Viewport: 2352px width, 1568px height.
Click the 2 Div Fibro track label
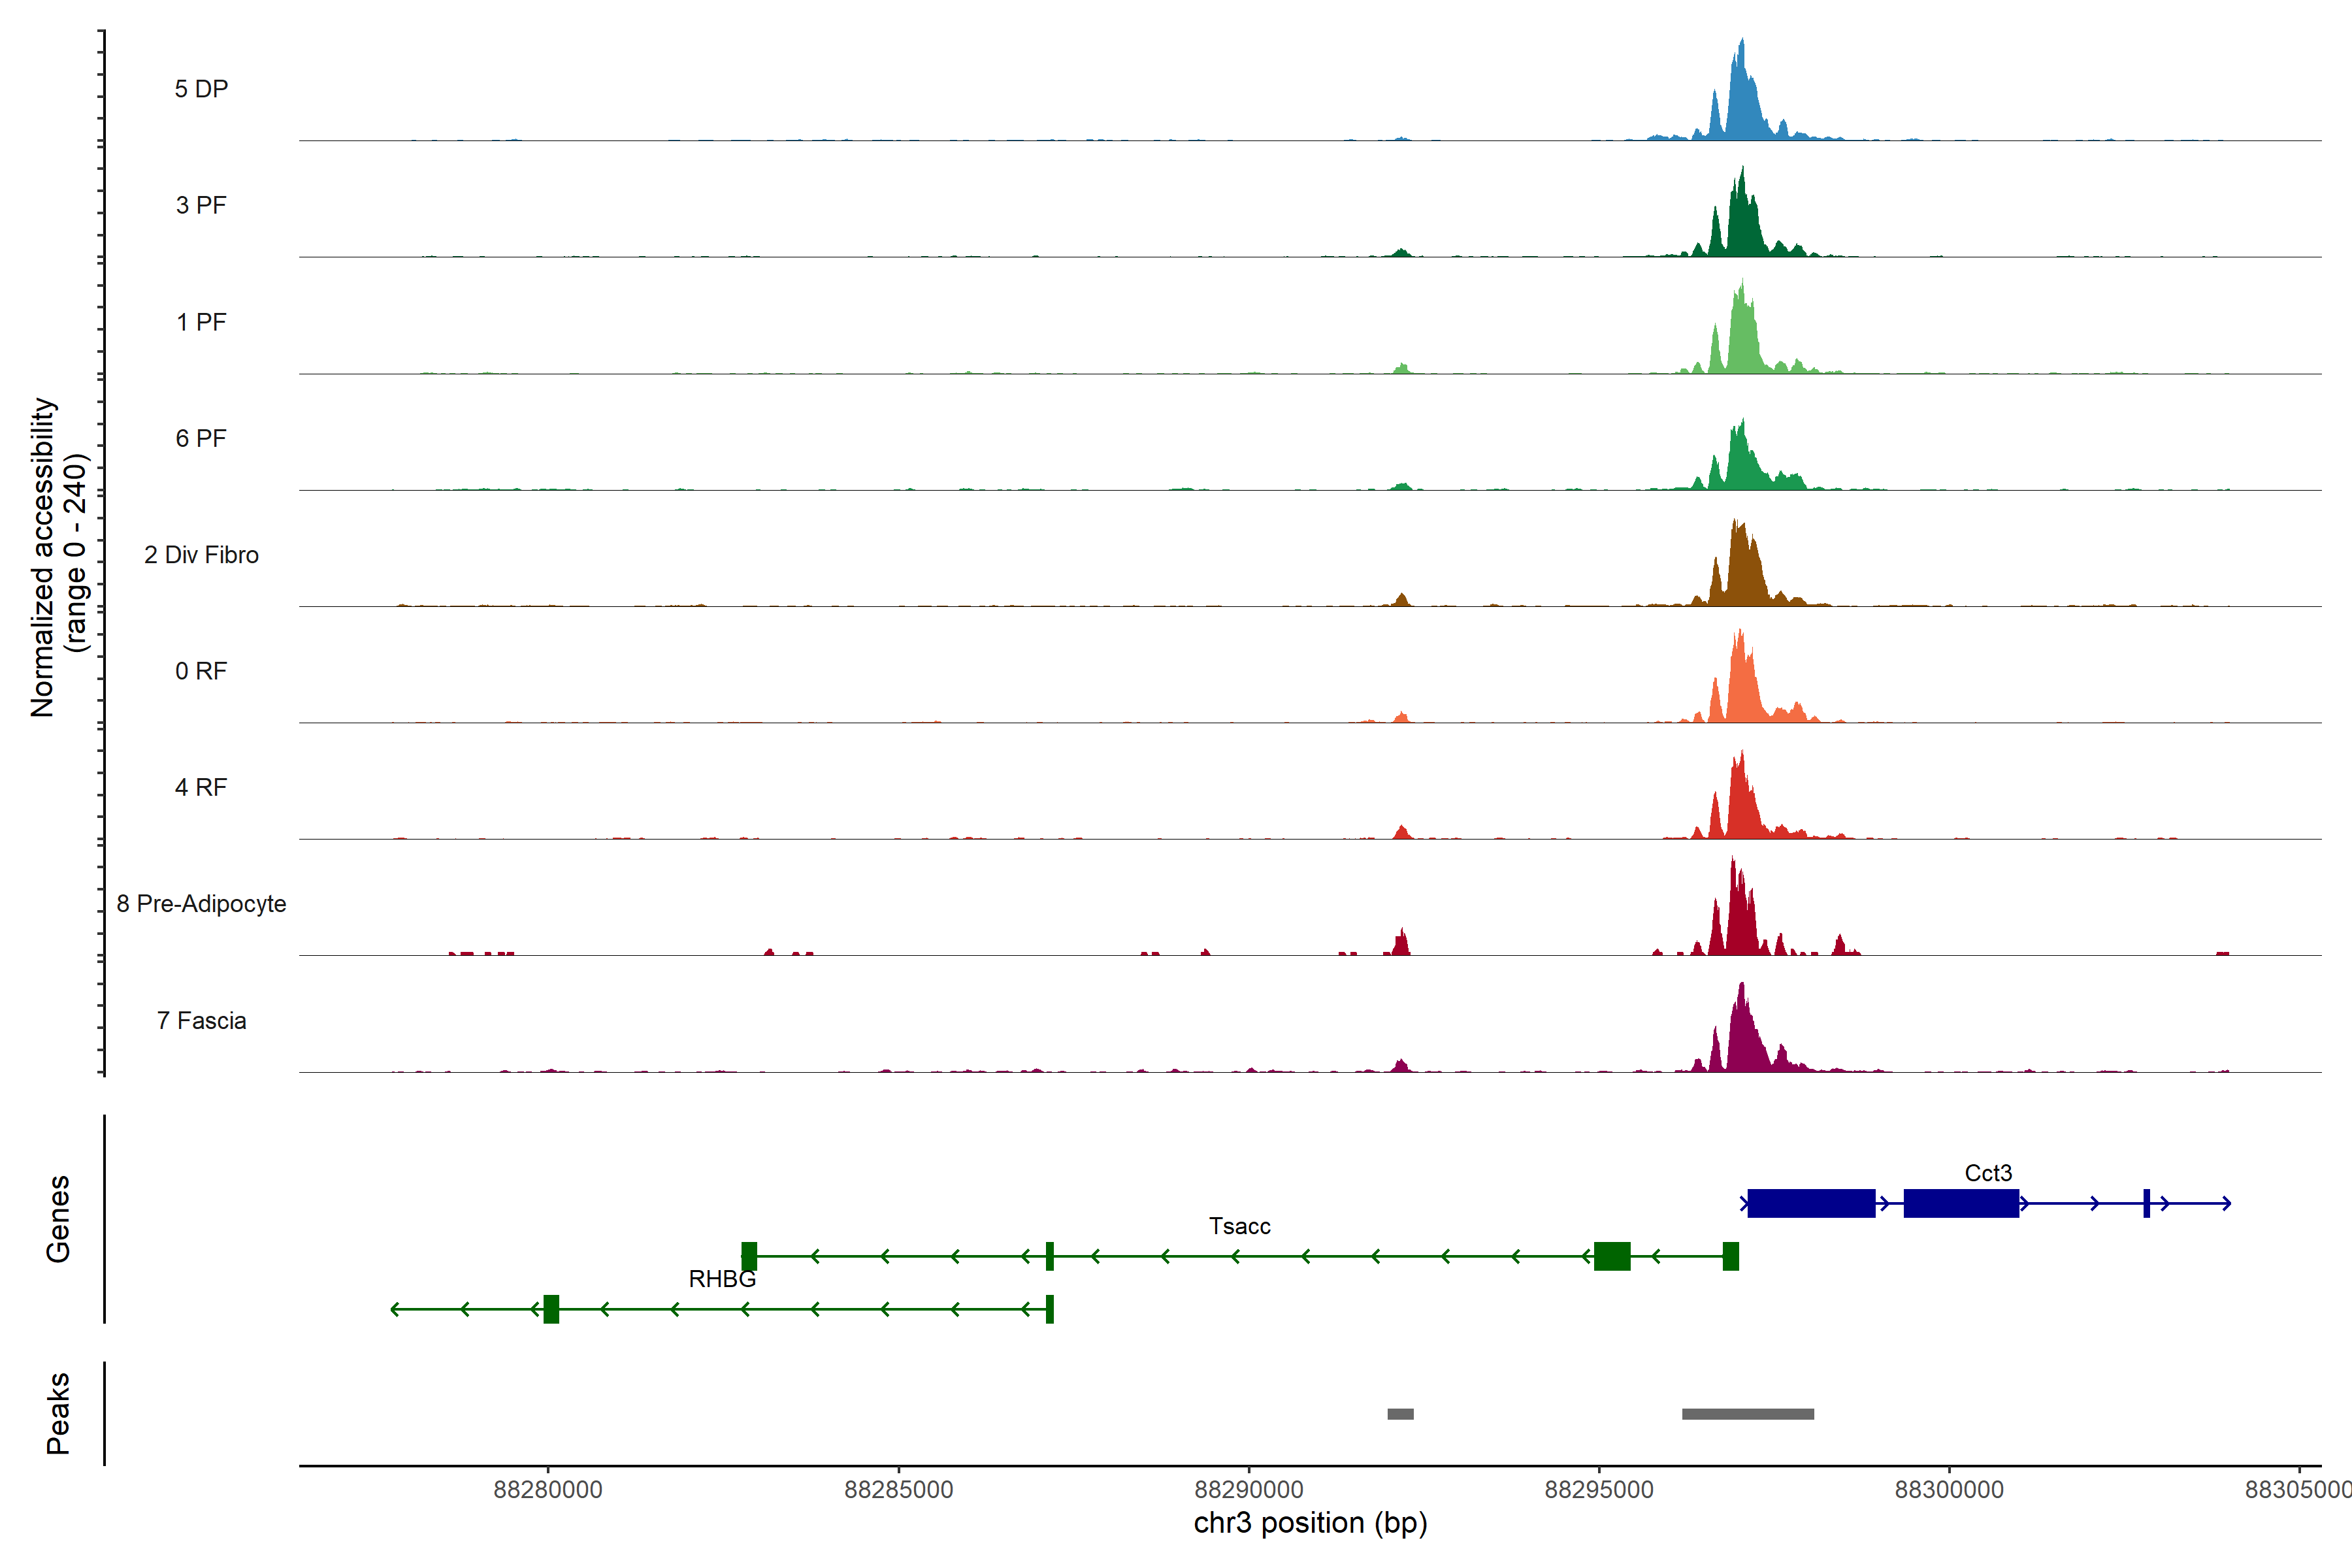[x=201, y=555]
